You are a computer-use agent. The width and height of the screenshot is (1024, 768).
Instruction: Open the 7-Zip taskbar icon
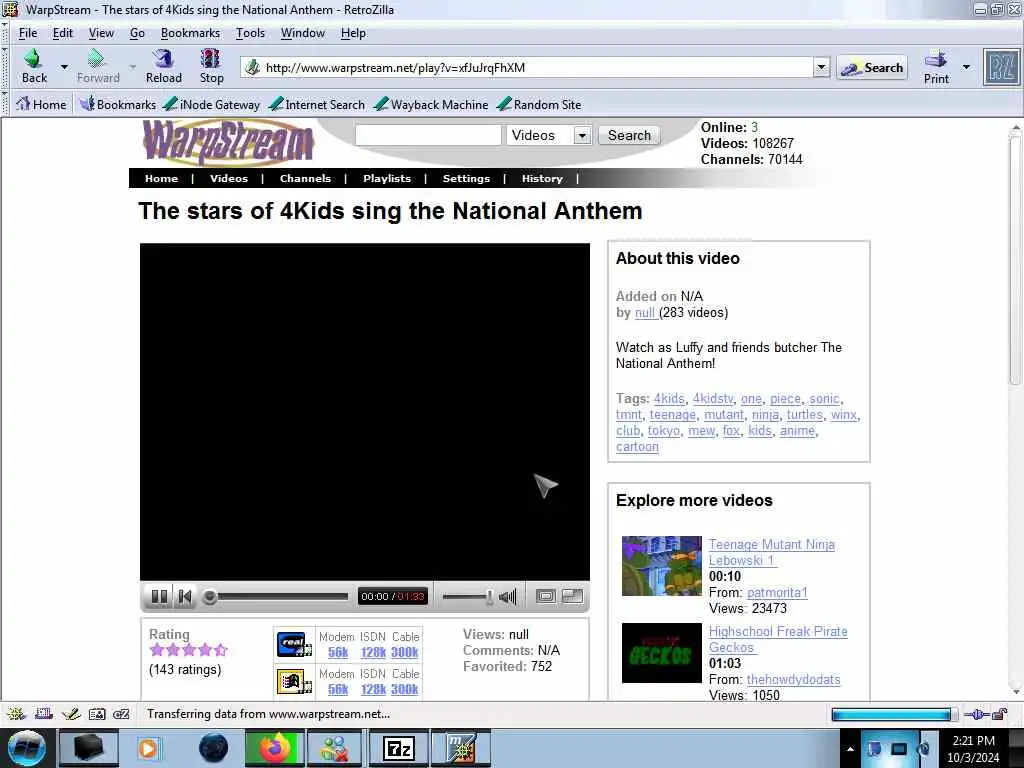(398, 748)
